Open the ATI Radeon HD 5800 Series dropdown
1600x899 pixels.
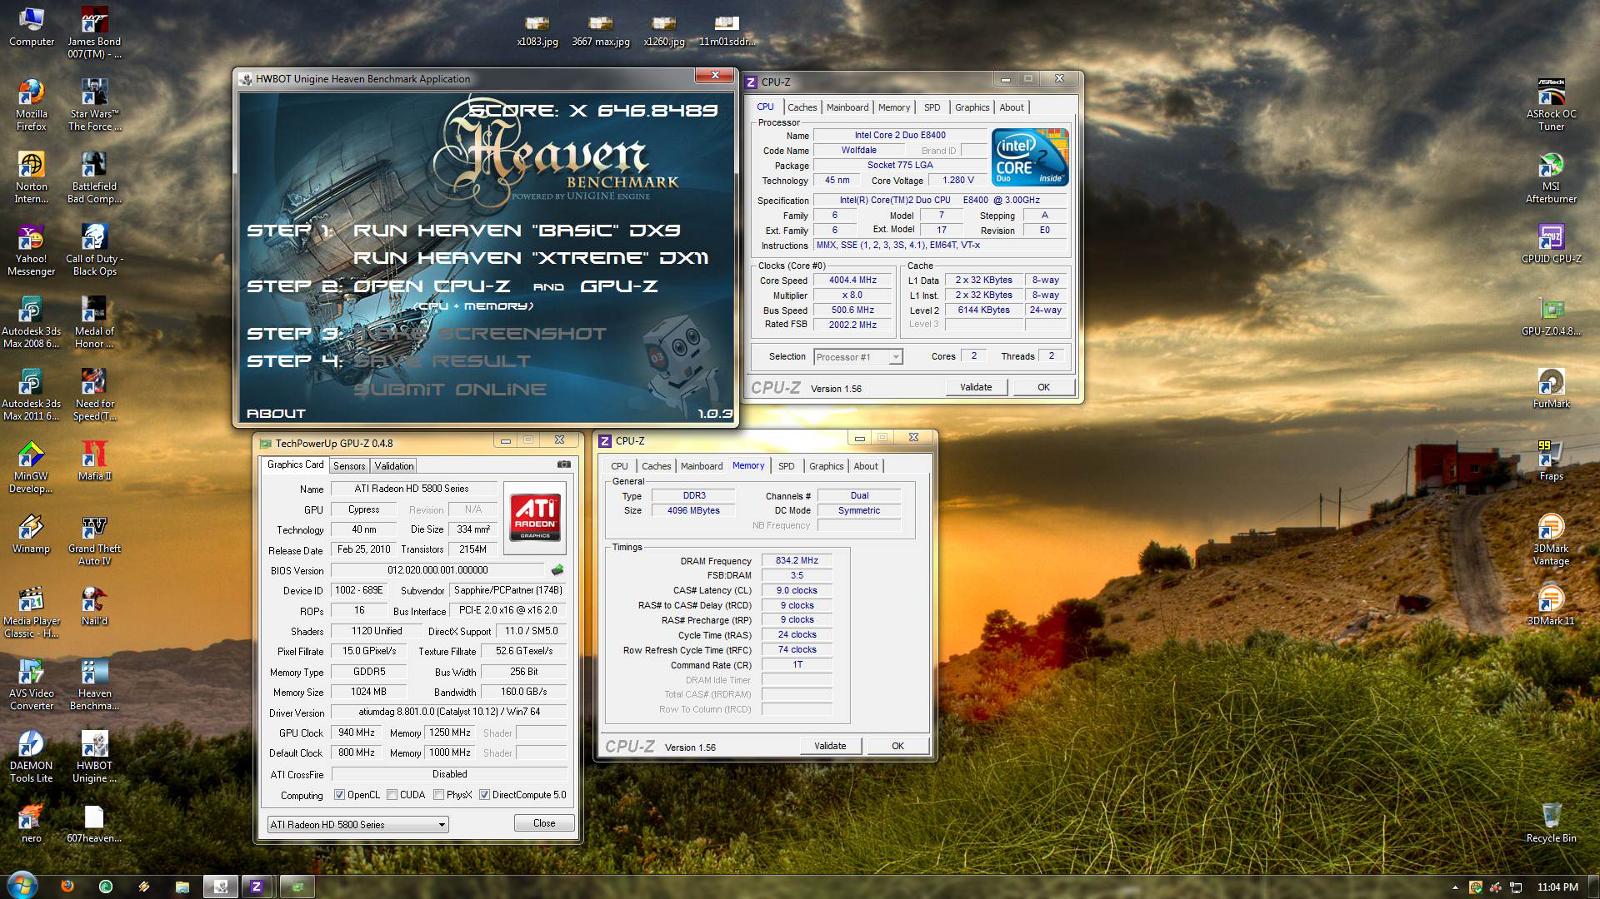[357, 824]
